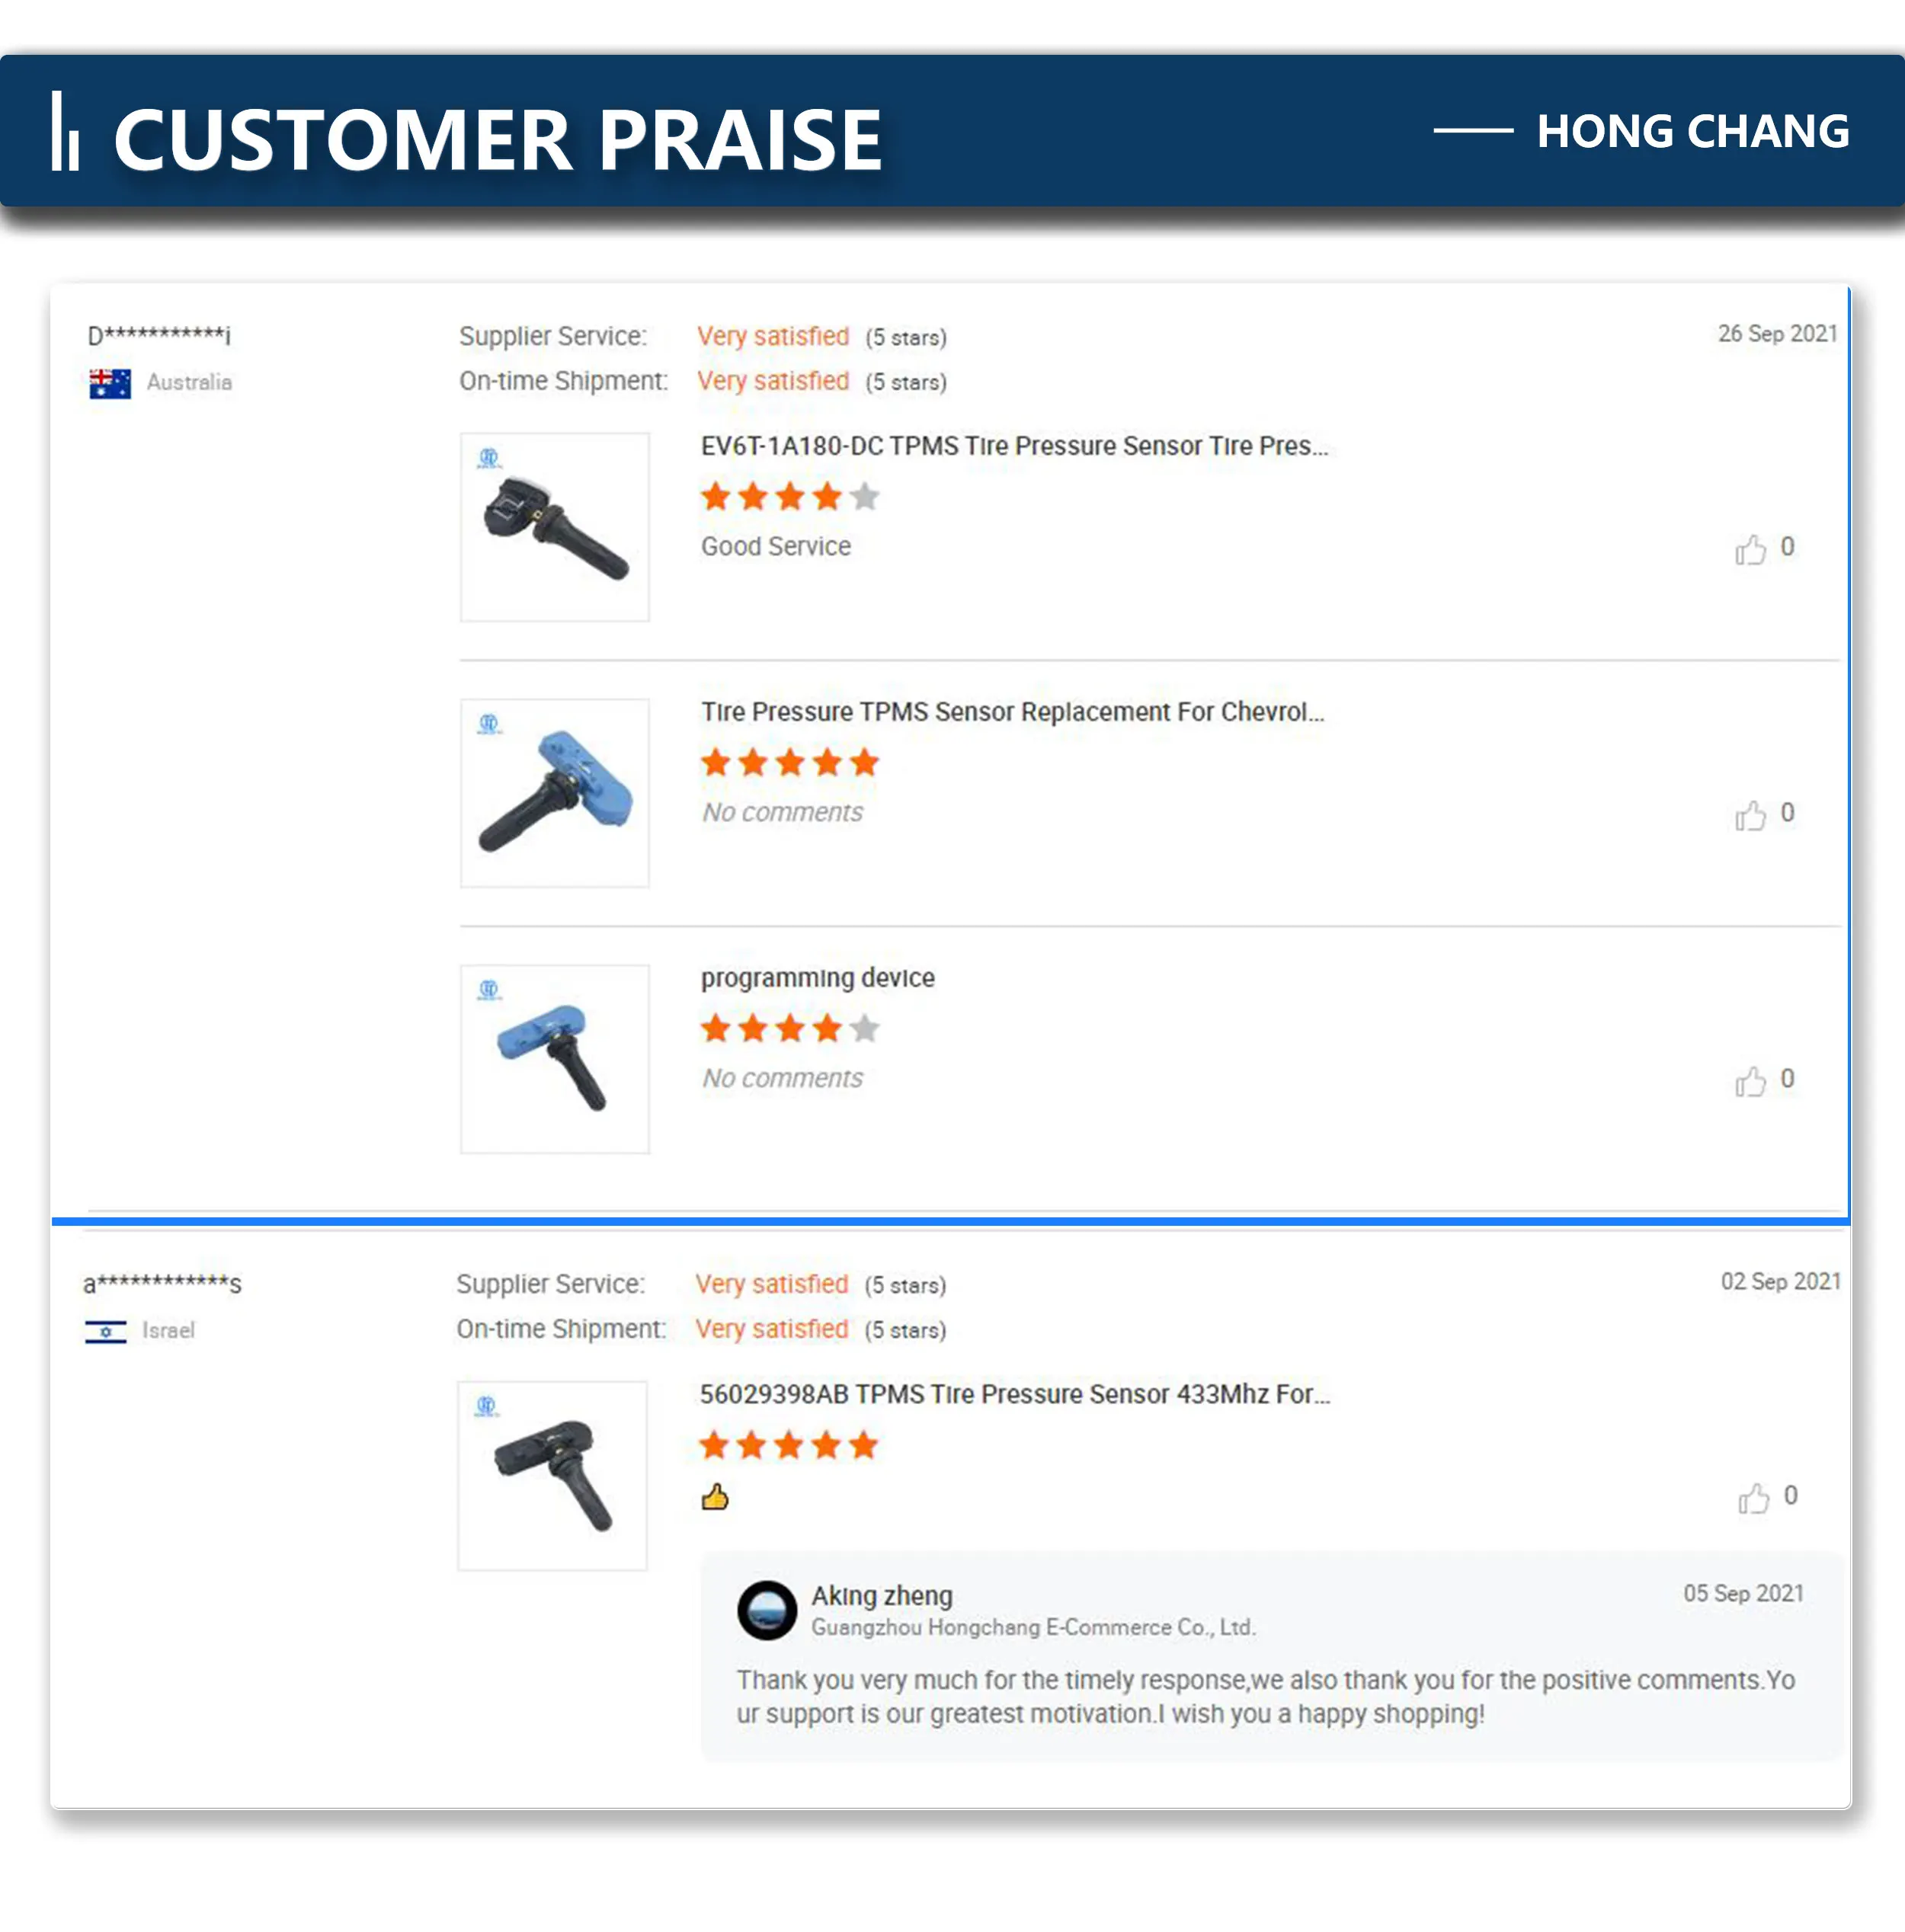
Task: Click the 56029398AB sensor thumbnail image
Action: coord(553,1475)
